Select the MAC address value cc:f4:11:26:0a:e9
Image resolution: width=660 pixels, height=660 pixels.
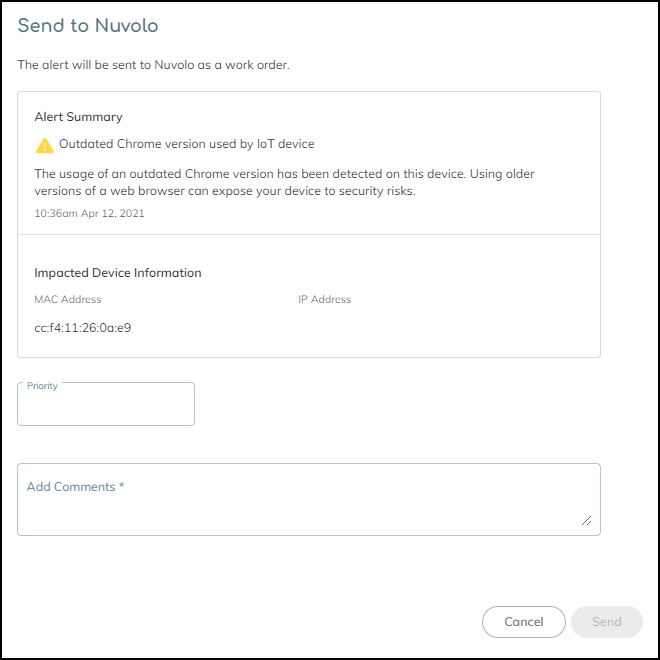tap(83, 327)
